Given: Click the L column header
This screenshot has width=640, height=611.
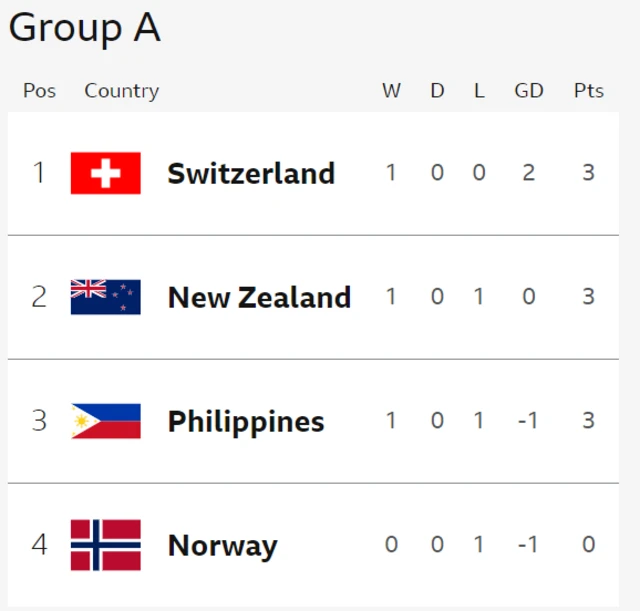Looking at the screenshot, I should tap(479, 91).
